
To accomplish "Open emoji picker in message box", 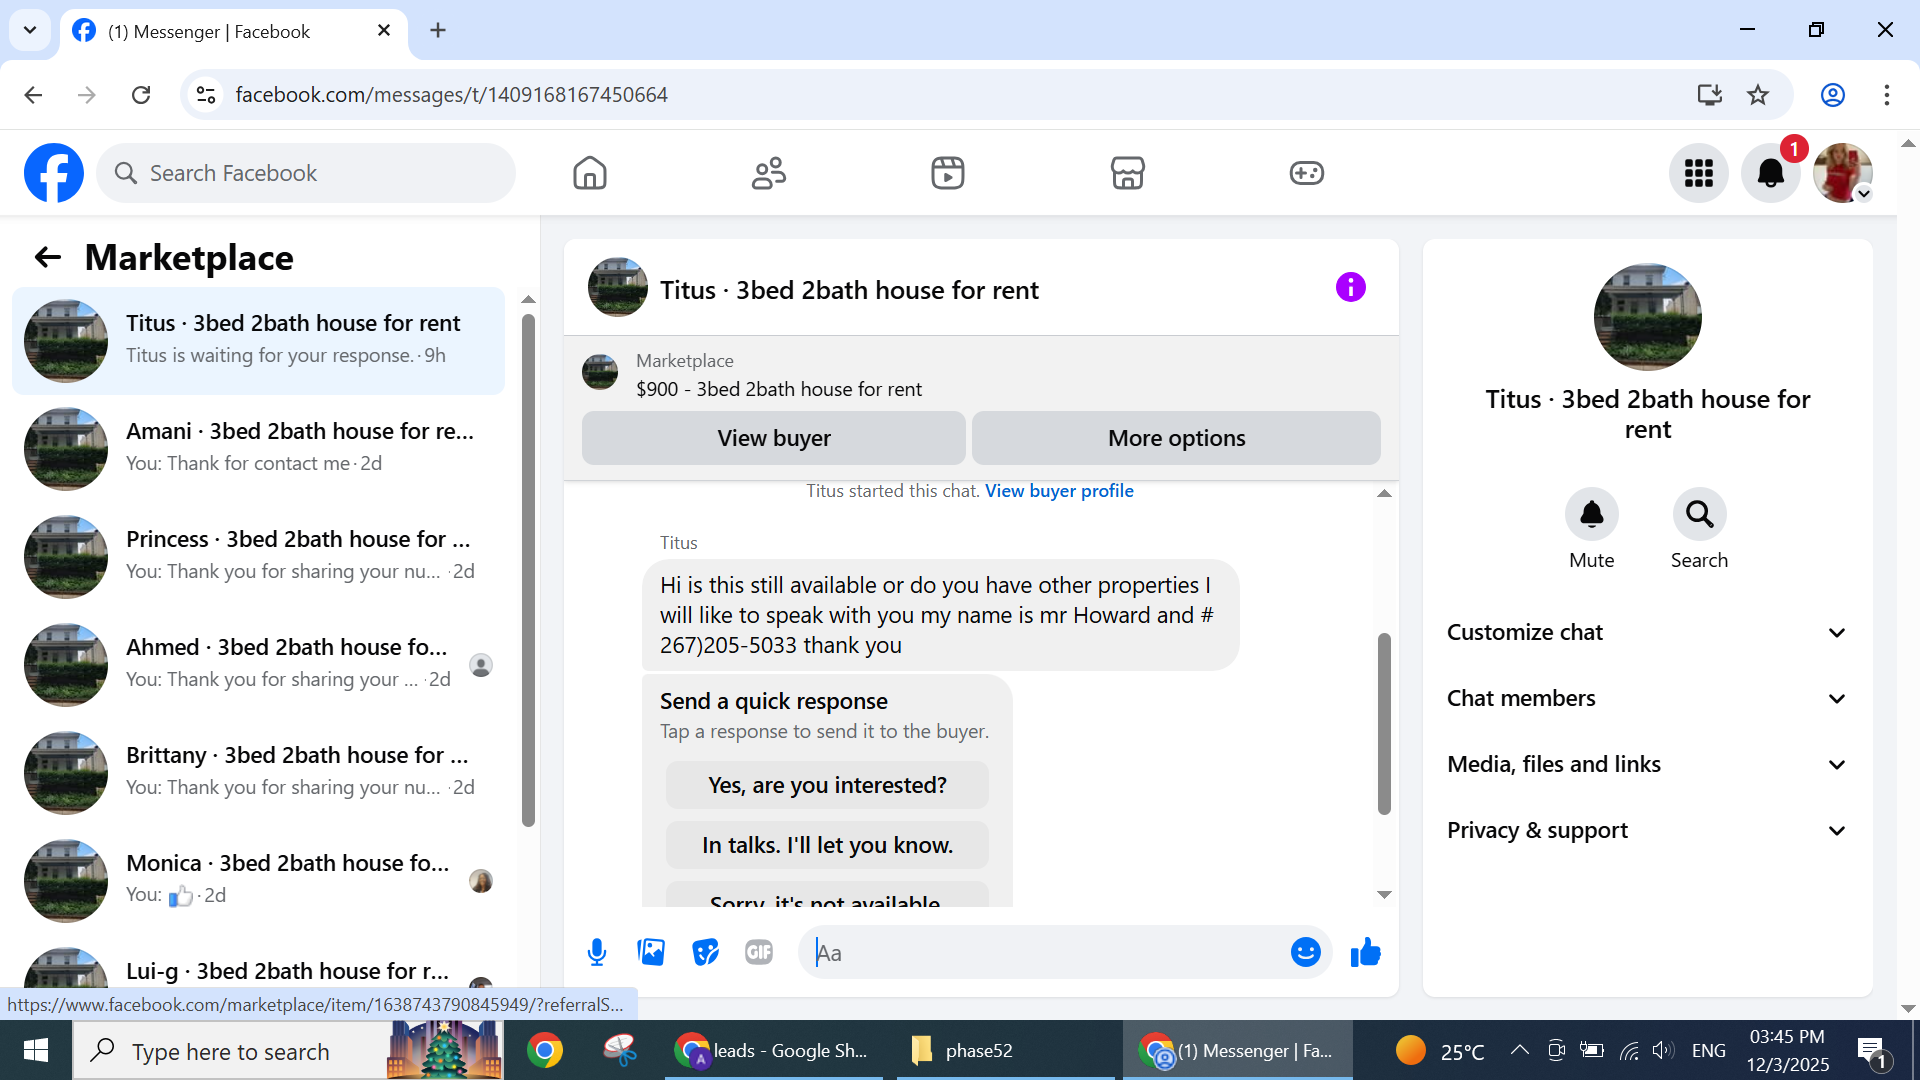I will coord(1305,953).
